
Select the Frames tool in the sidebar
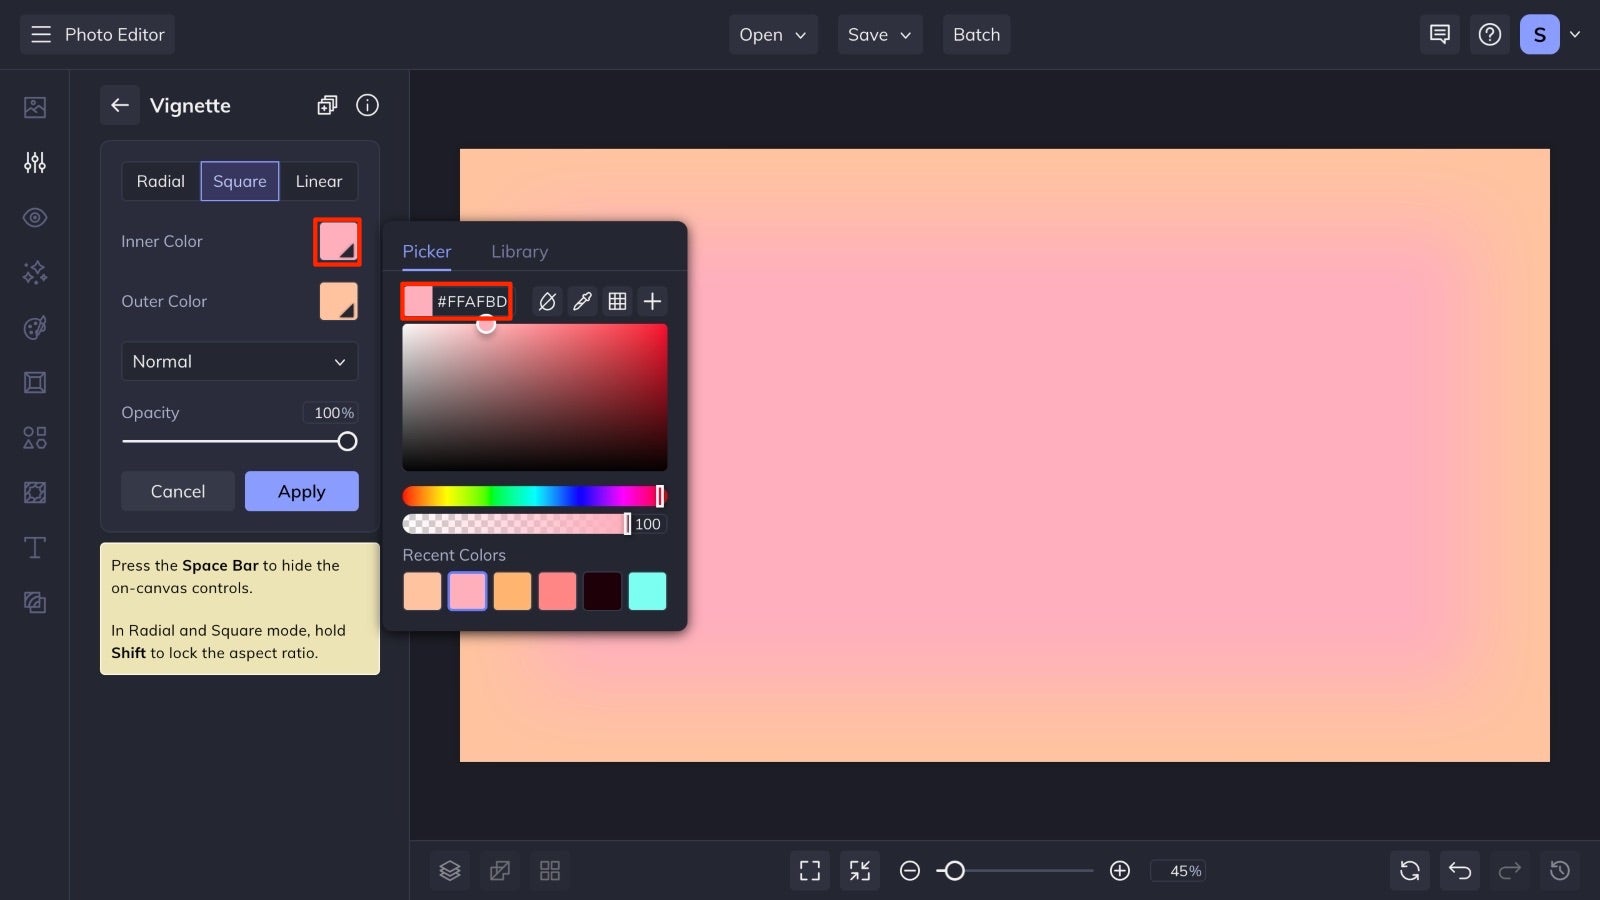(x=34, y=382)
